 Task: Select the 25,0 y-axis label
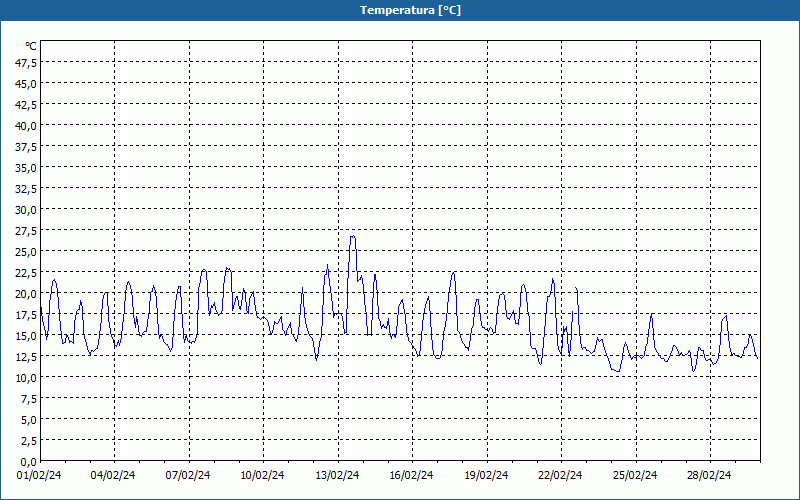point(27,252)
